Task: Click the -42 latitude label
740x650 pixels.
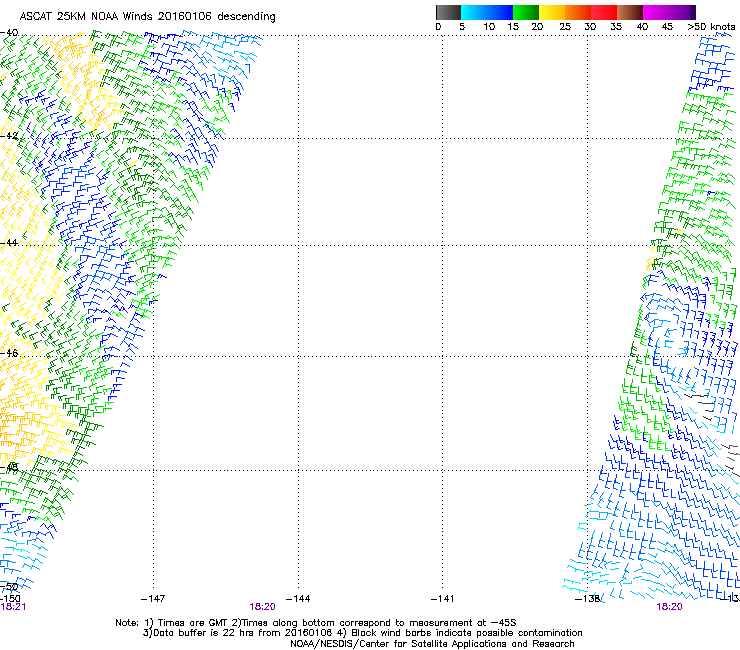Action: (9, 135)
